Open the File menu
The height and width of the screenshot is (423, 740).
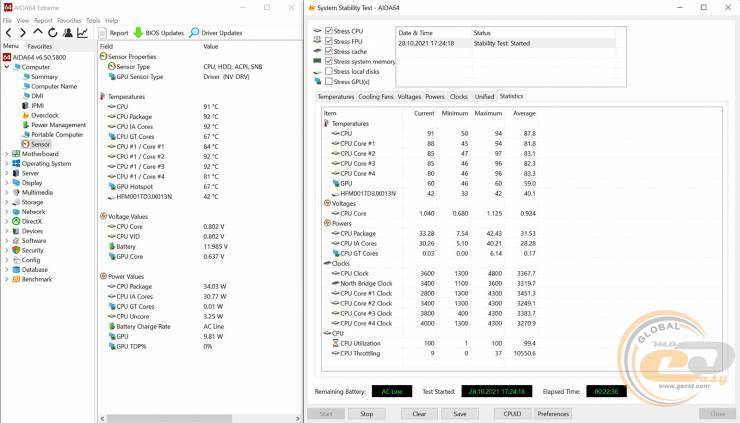point(7,21)
